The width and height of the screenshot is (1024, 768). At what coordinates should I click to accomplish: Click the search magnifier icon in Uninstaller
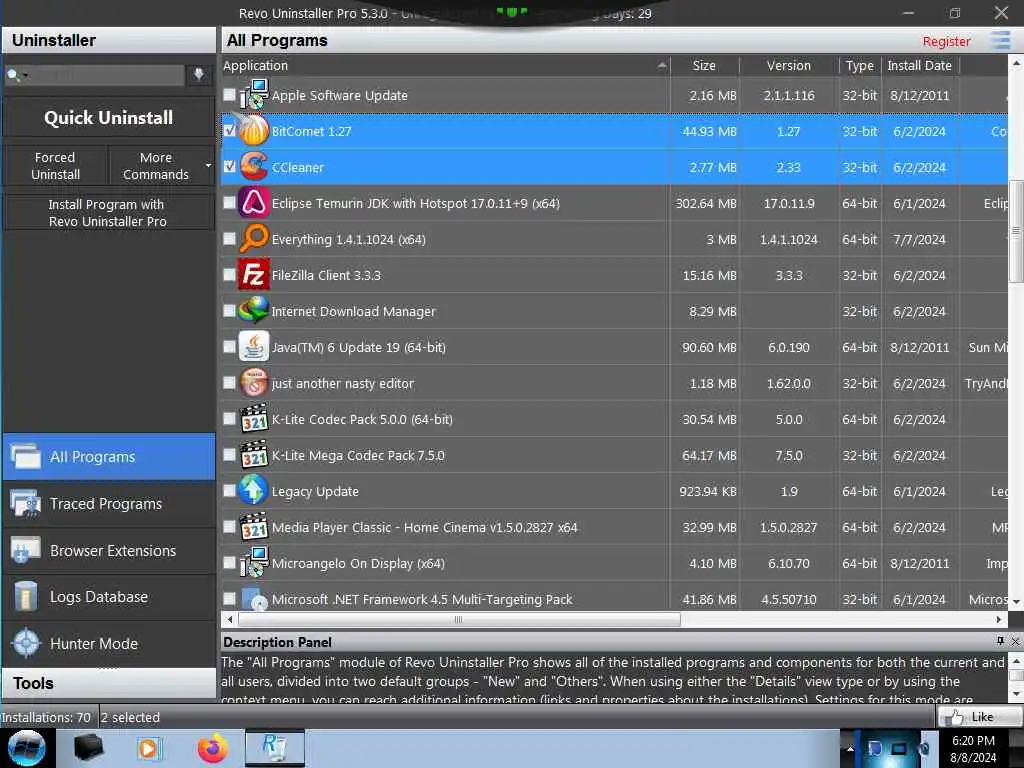(x=12, y=75)
